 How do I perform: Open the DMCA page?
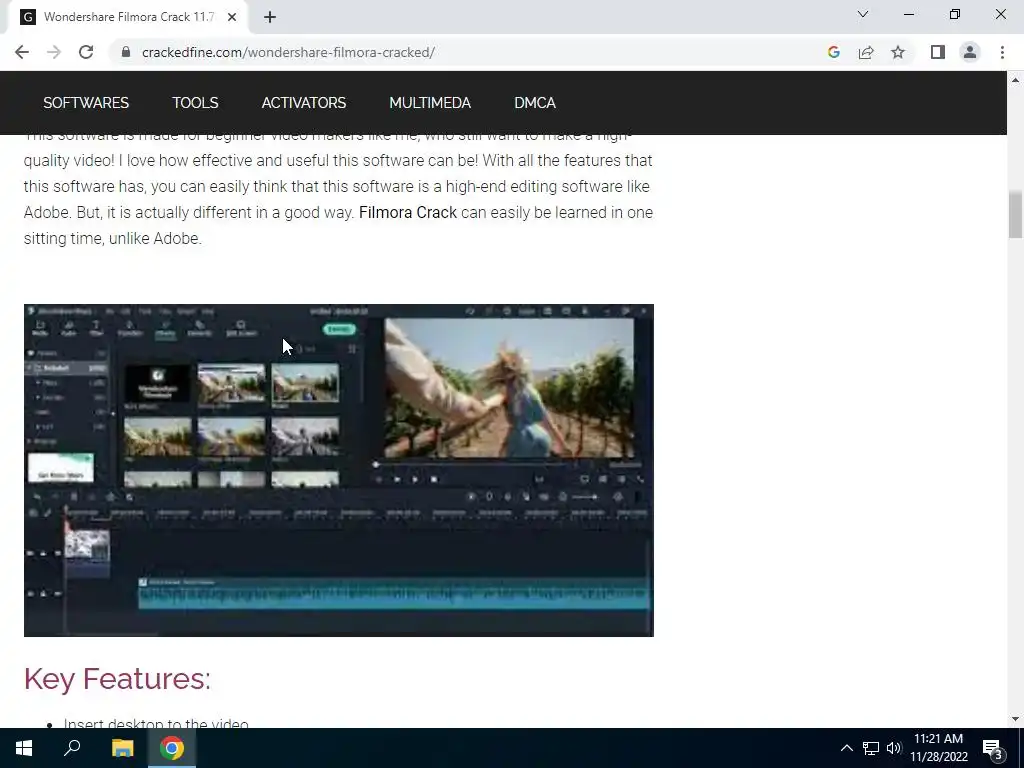point(535,103)
